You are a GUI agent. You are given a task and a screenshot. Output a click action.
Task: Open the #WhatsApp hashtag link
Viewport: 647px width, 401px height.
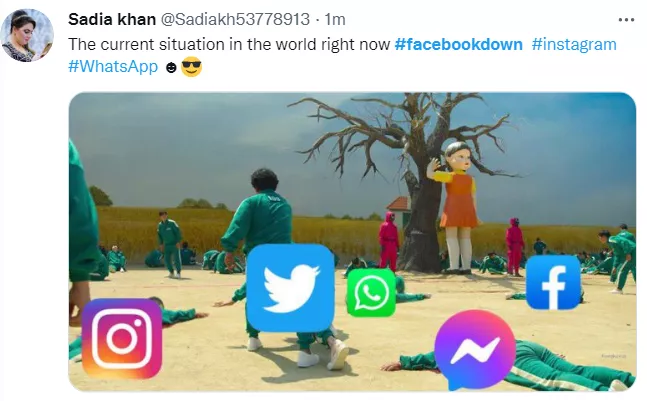113,66
